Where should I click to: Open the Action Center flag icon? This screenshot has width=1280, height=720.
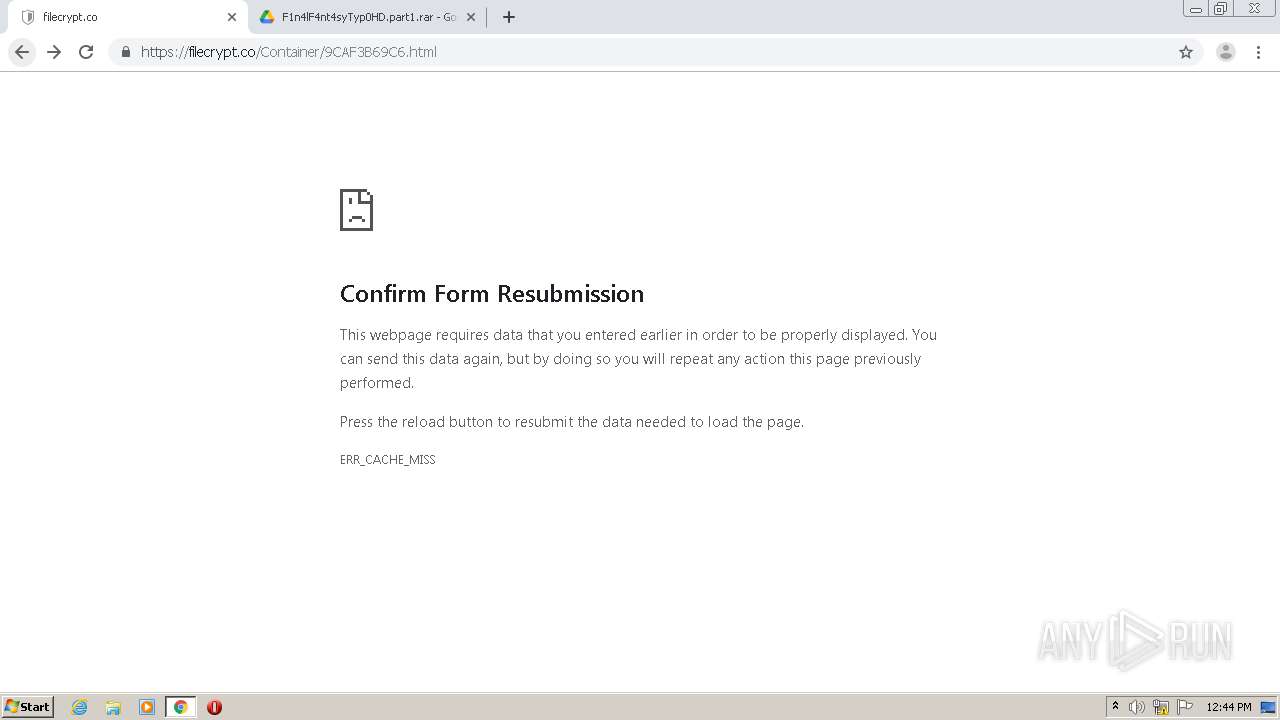click(1185, 707)
